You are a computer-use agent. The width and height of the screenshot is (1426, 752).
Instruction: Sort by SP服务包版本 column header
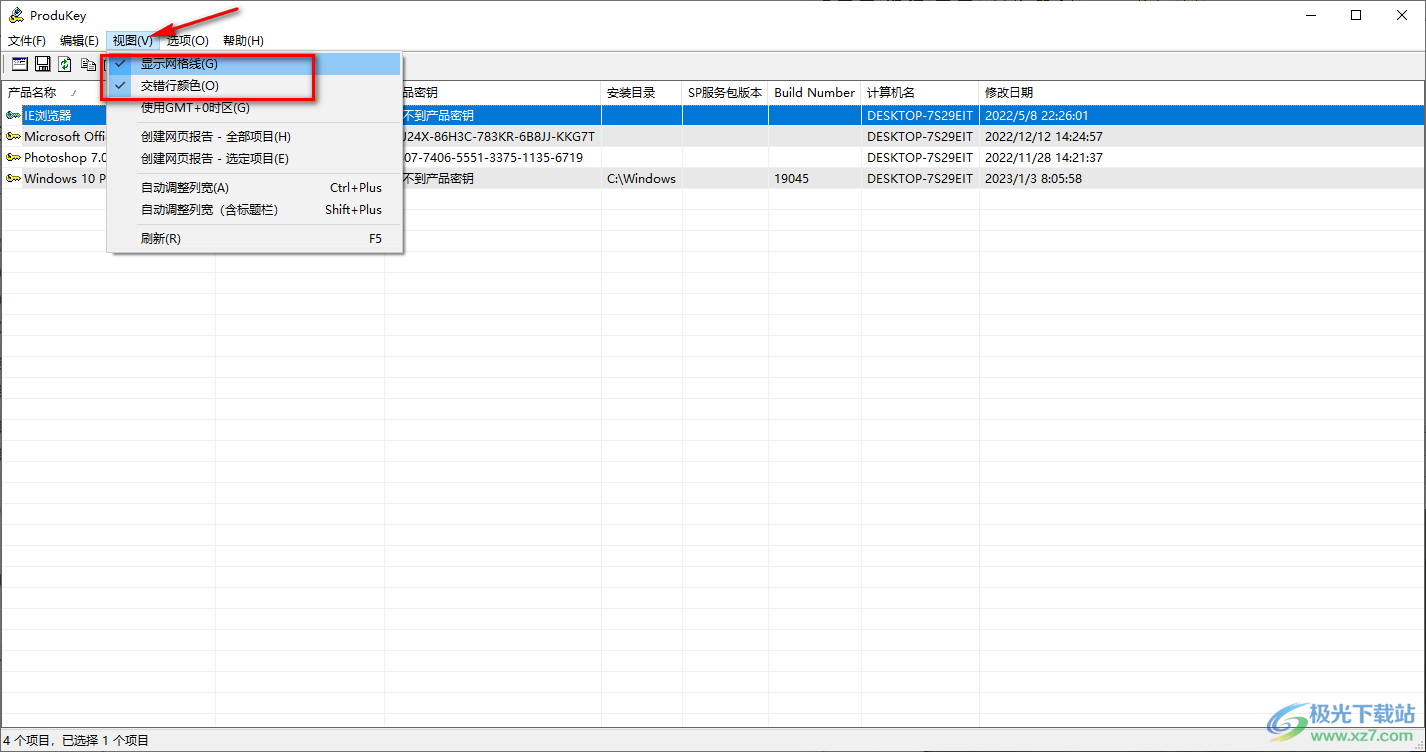725,92
